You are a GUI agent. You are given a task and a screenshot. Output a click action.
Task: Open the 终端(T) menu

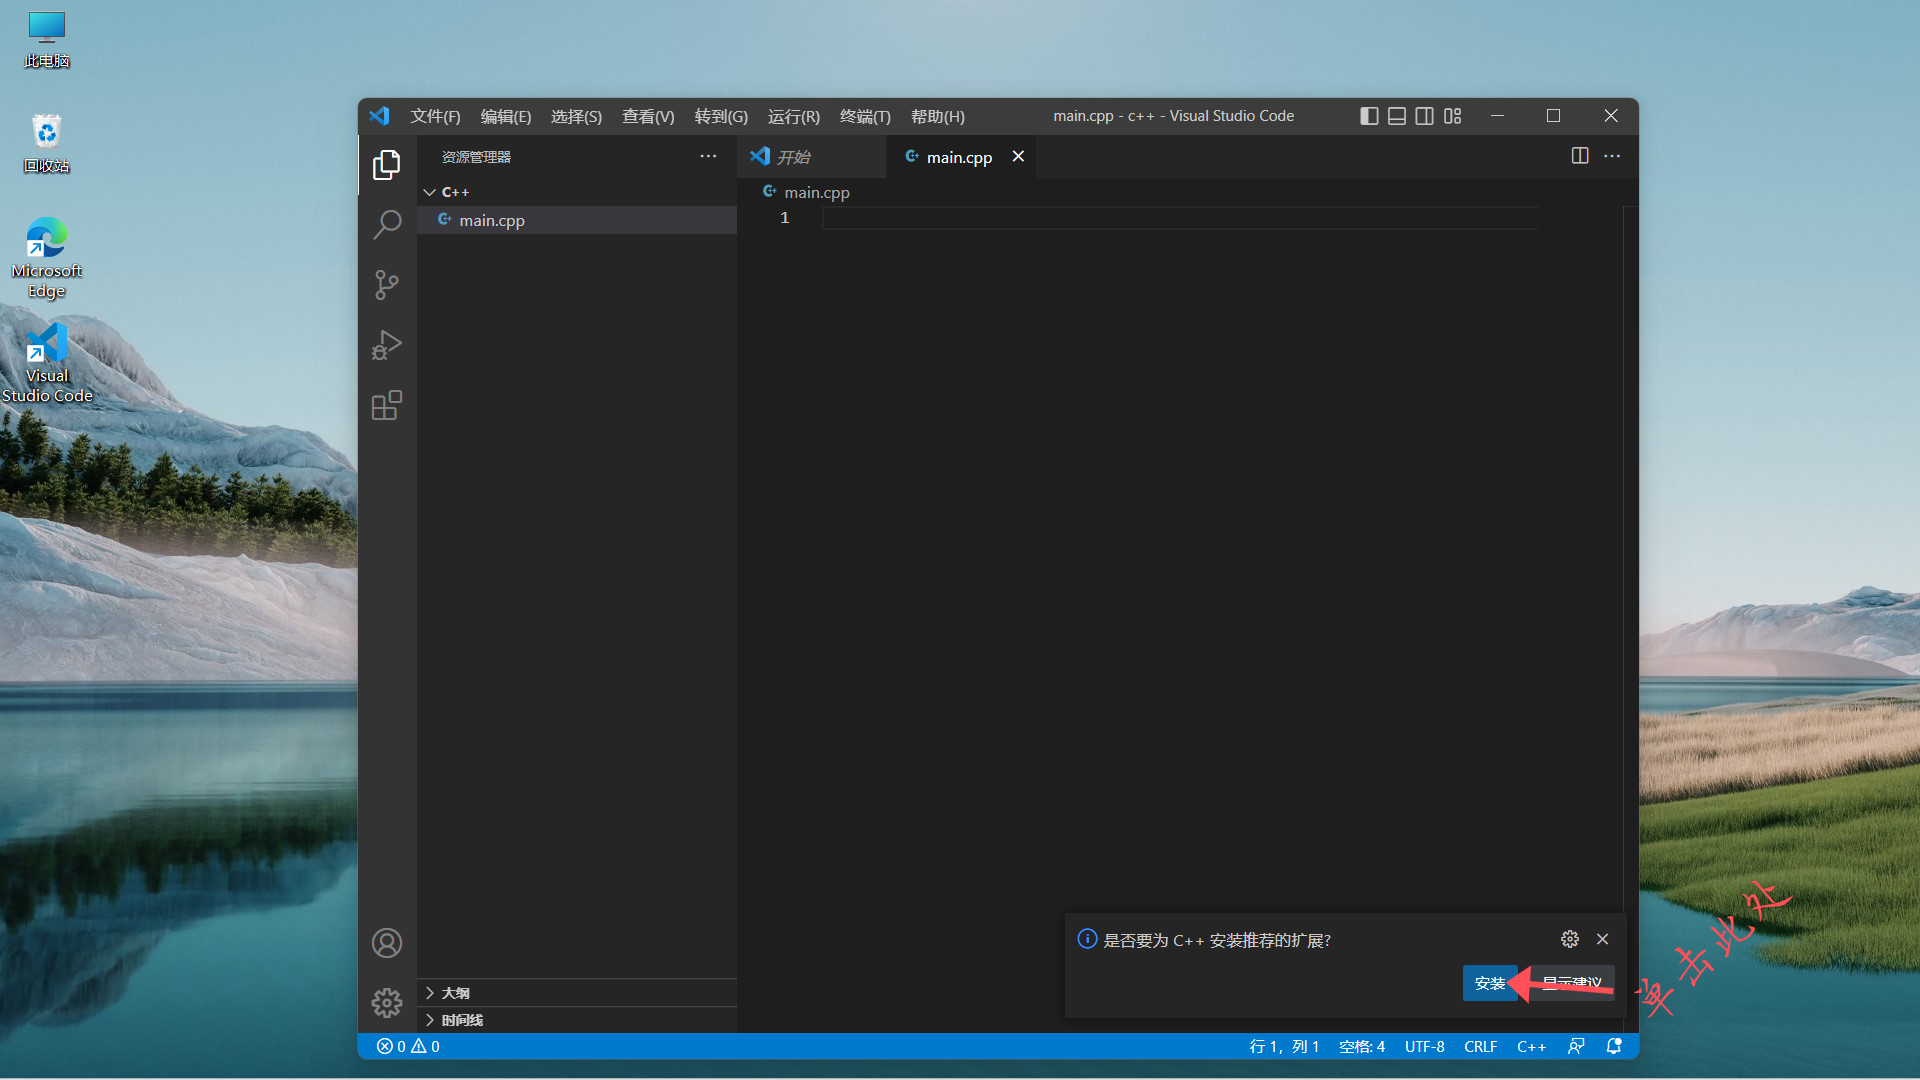[864, 116]
